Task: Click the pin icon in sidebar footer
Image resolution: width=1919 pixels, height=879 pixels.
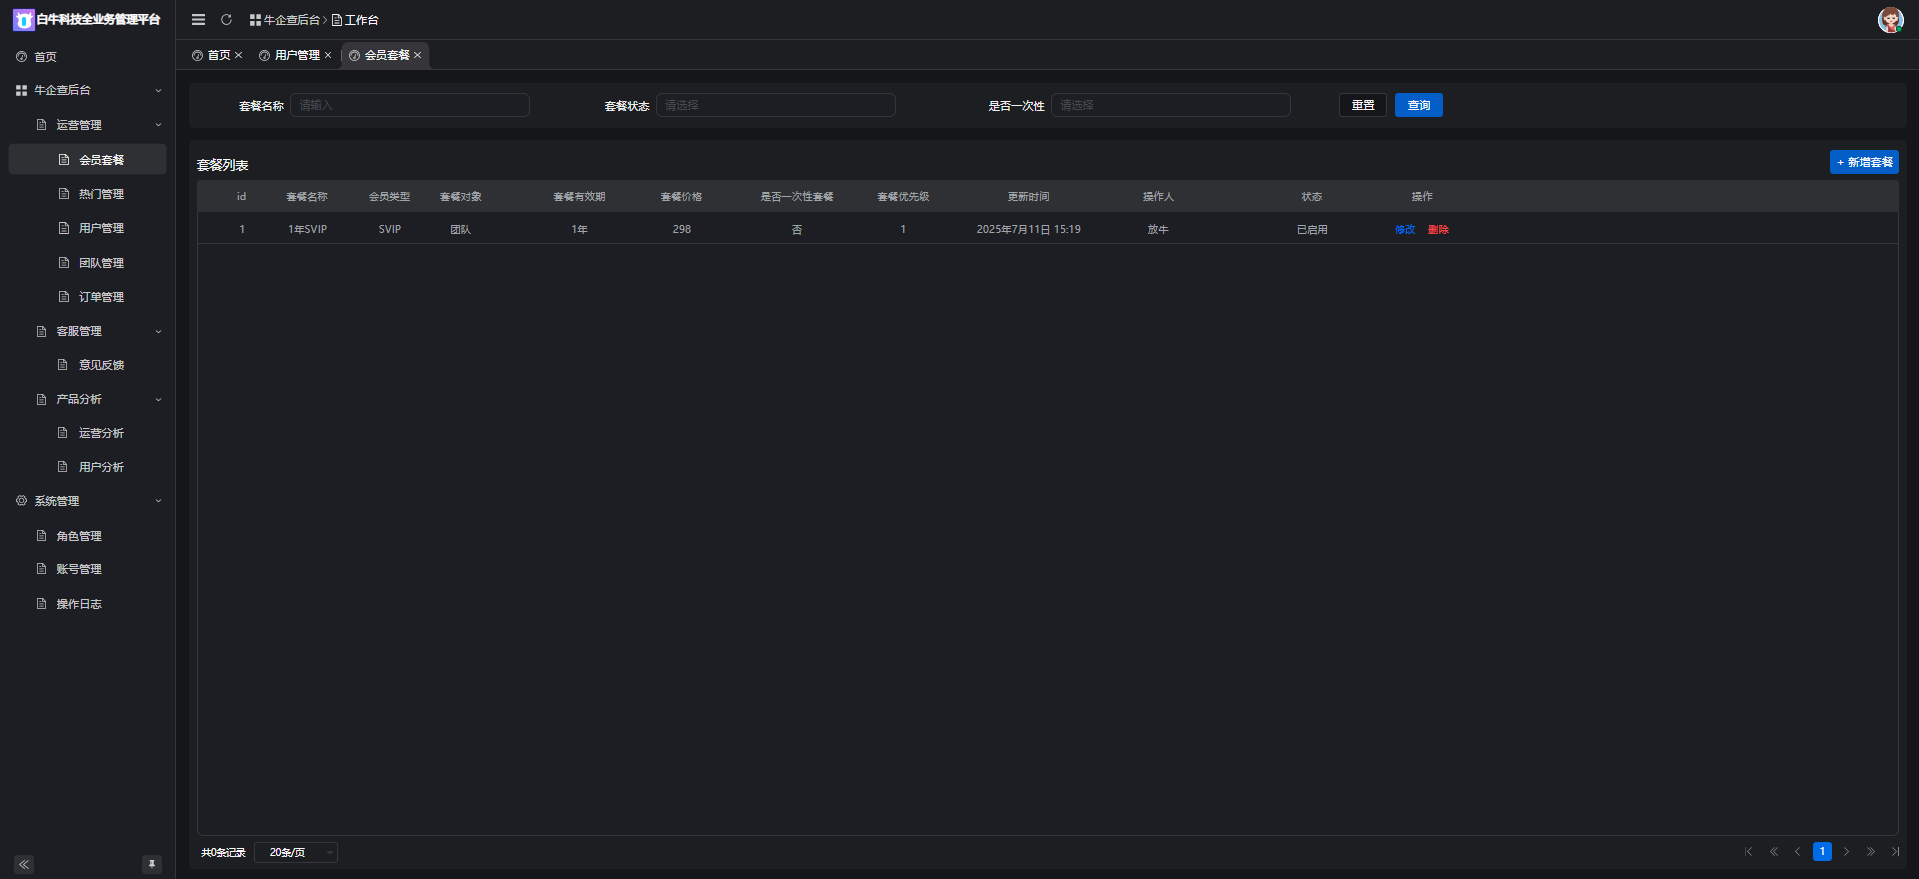Action: pos(152,864)
